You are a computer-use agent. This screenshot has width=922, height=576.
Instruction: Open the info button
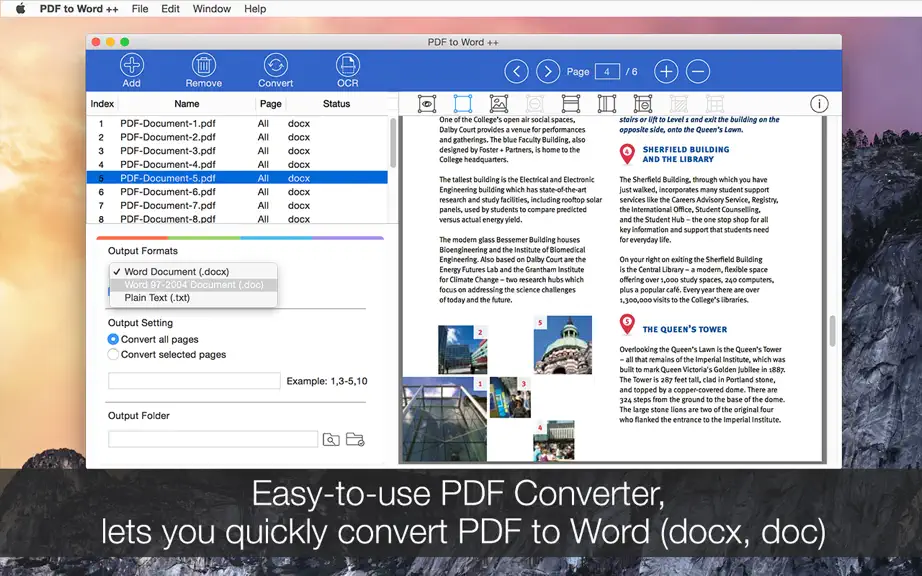(819, 104)
